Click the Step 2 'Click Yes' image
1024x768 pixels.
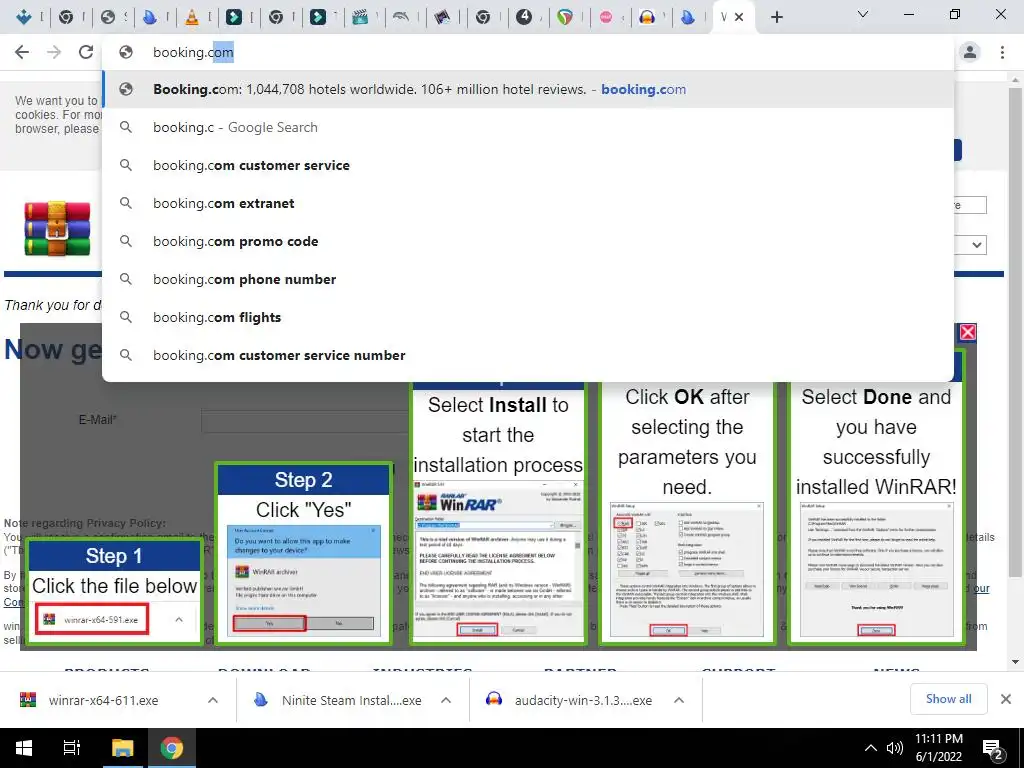point(304,553)
